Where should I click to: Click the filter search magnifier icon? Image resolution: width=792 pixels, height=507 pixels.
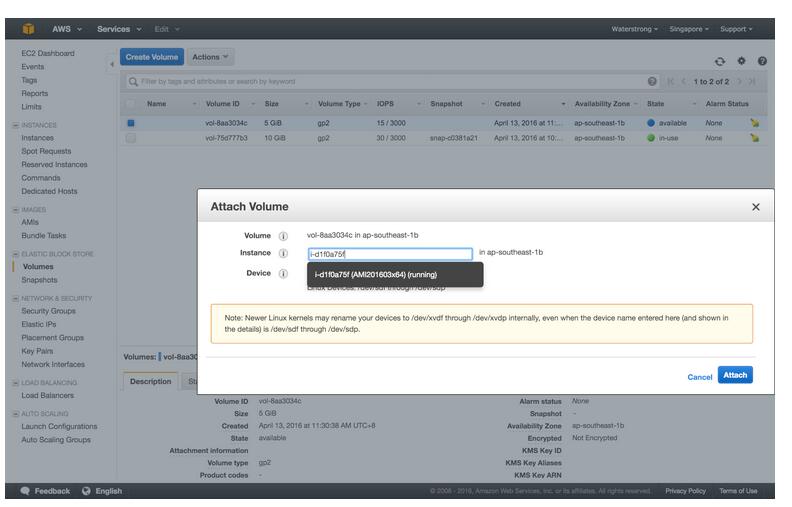point(133,82)
